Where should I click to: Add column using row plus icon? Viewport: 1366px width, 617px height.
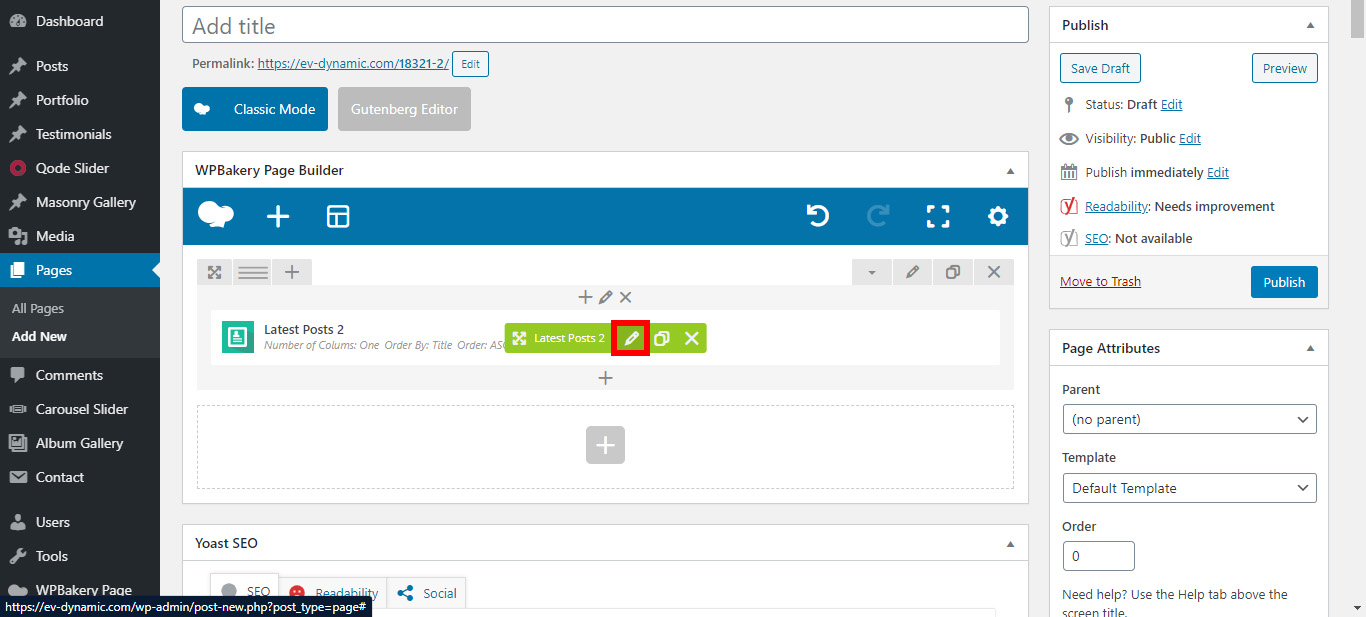[x=292, y=272]
